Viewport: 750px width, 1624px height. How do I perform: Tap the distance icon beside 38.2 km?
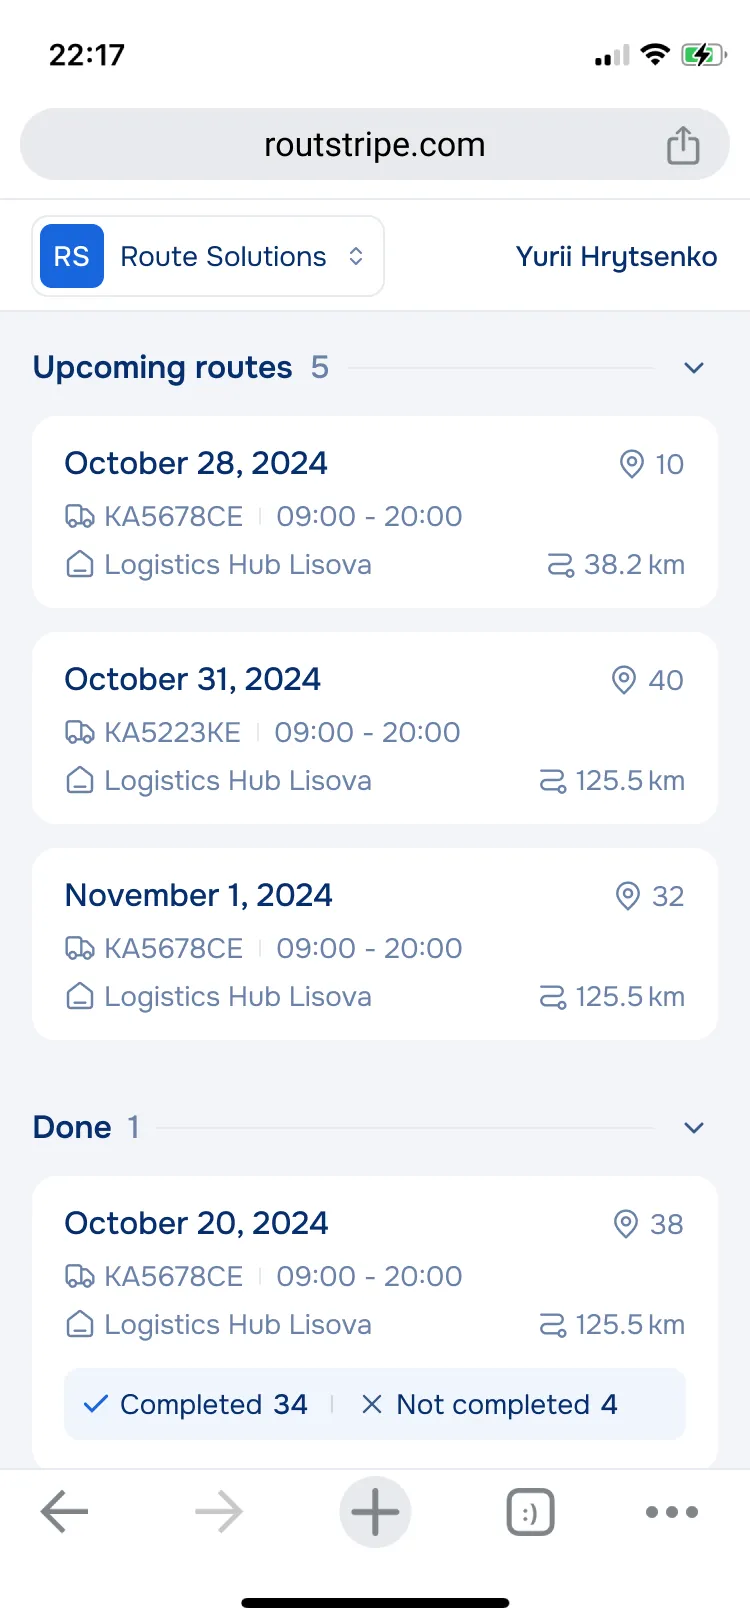560,565
